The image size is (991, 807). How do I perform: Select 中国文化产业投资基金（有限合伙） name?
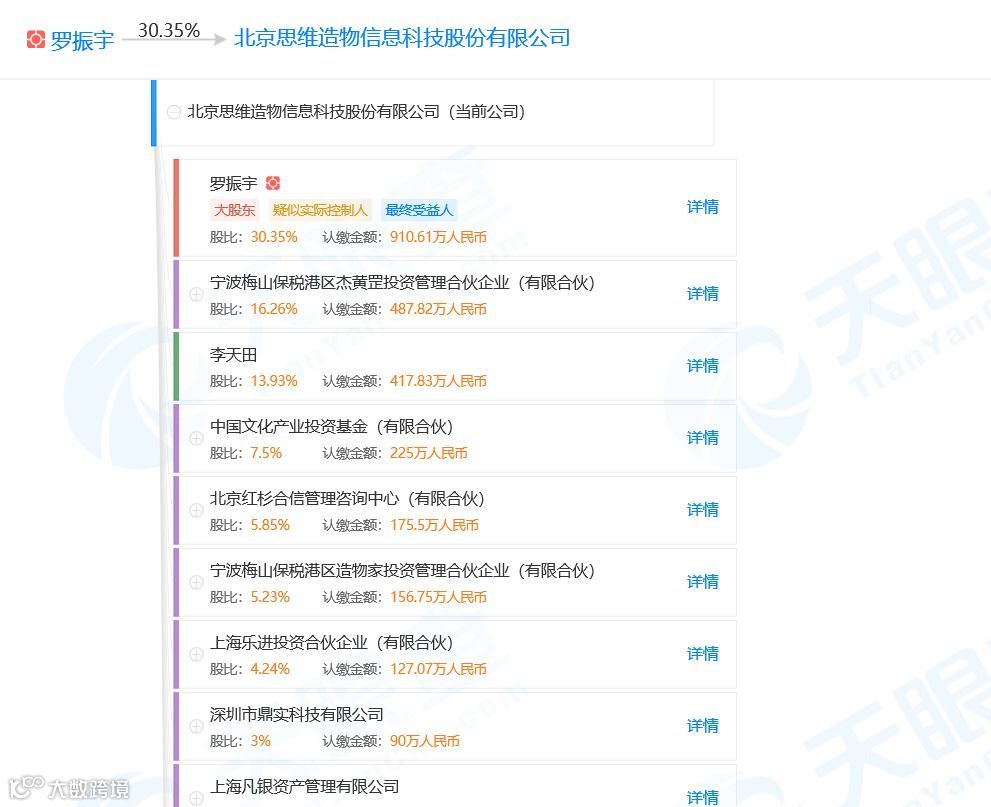(x=331, y=427)
